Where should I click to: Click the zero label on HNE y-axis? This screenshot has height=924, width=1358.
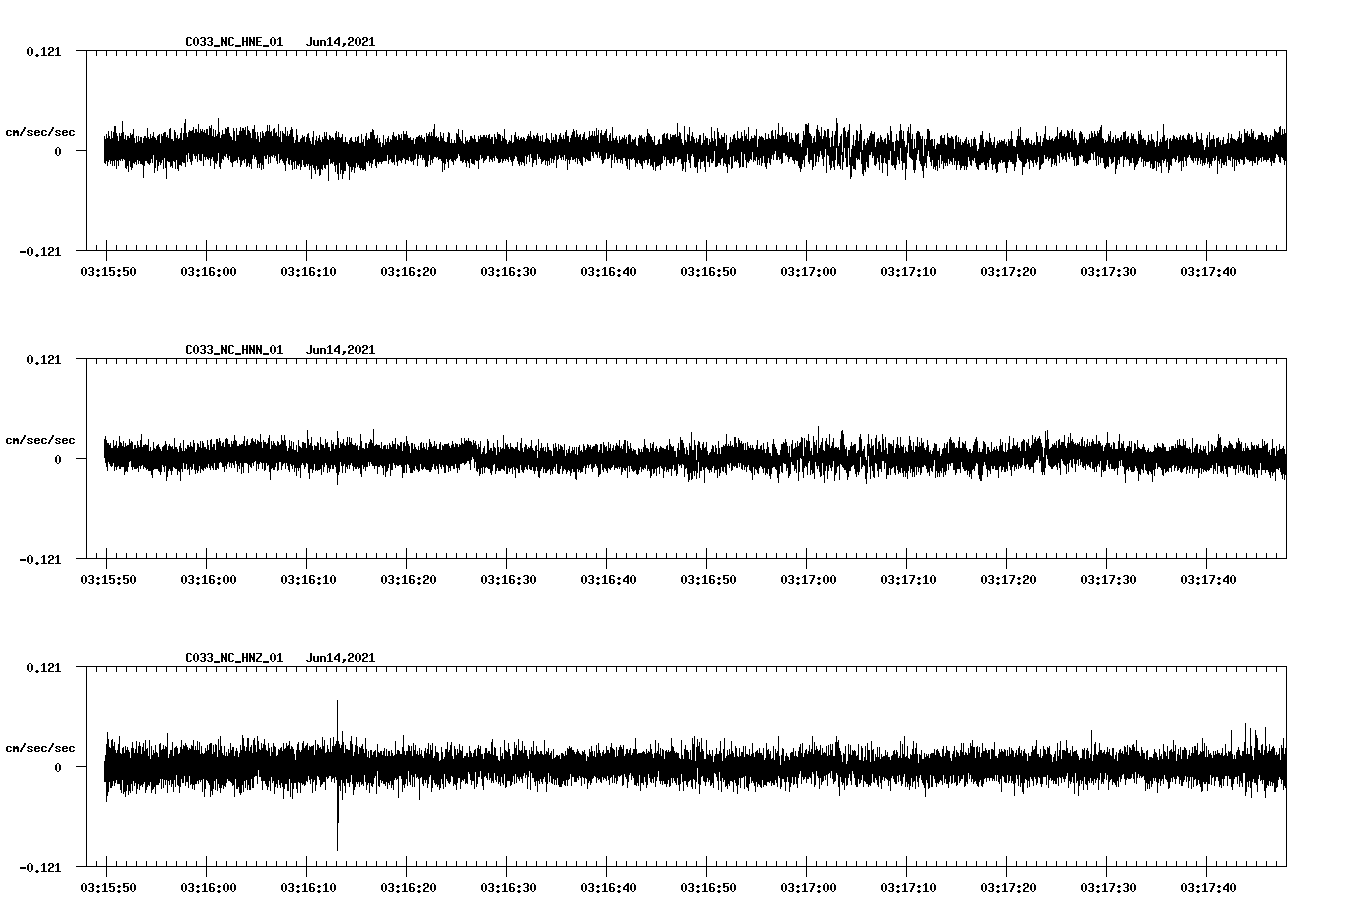tap(58, 151)
